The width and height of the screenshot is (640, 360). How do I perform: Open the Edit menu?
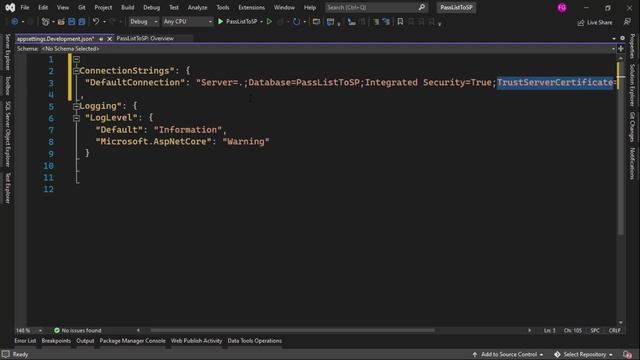pos(43,7)
